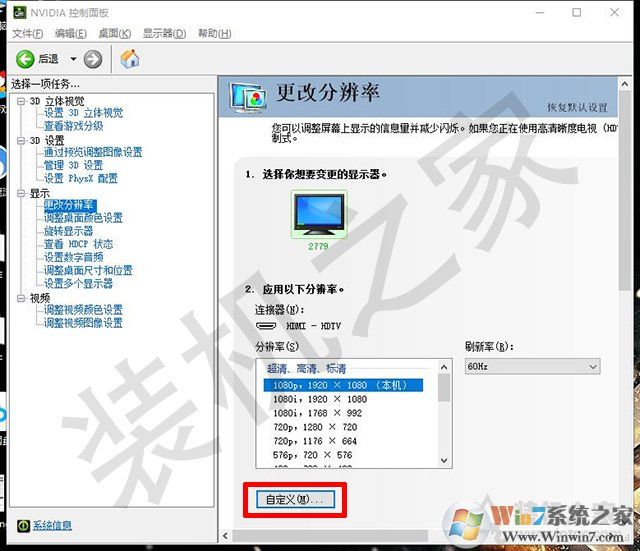Click the 超清、高清、标清 list header
This screenshot has height=551, width=640.
[x=306, y=369]
